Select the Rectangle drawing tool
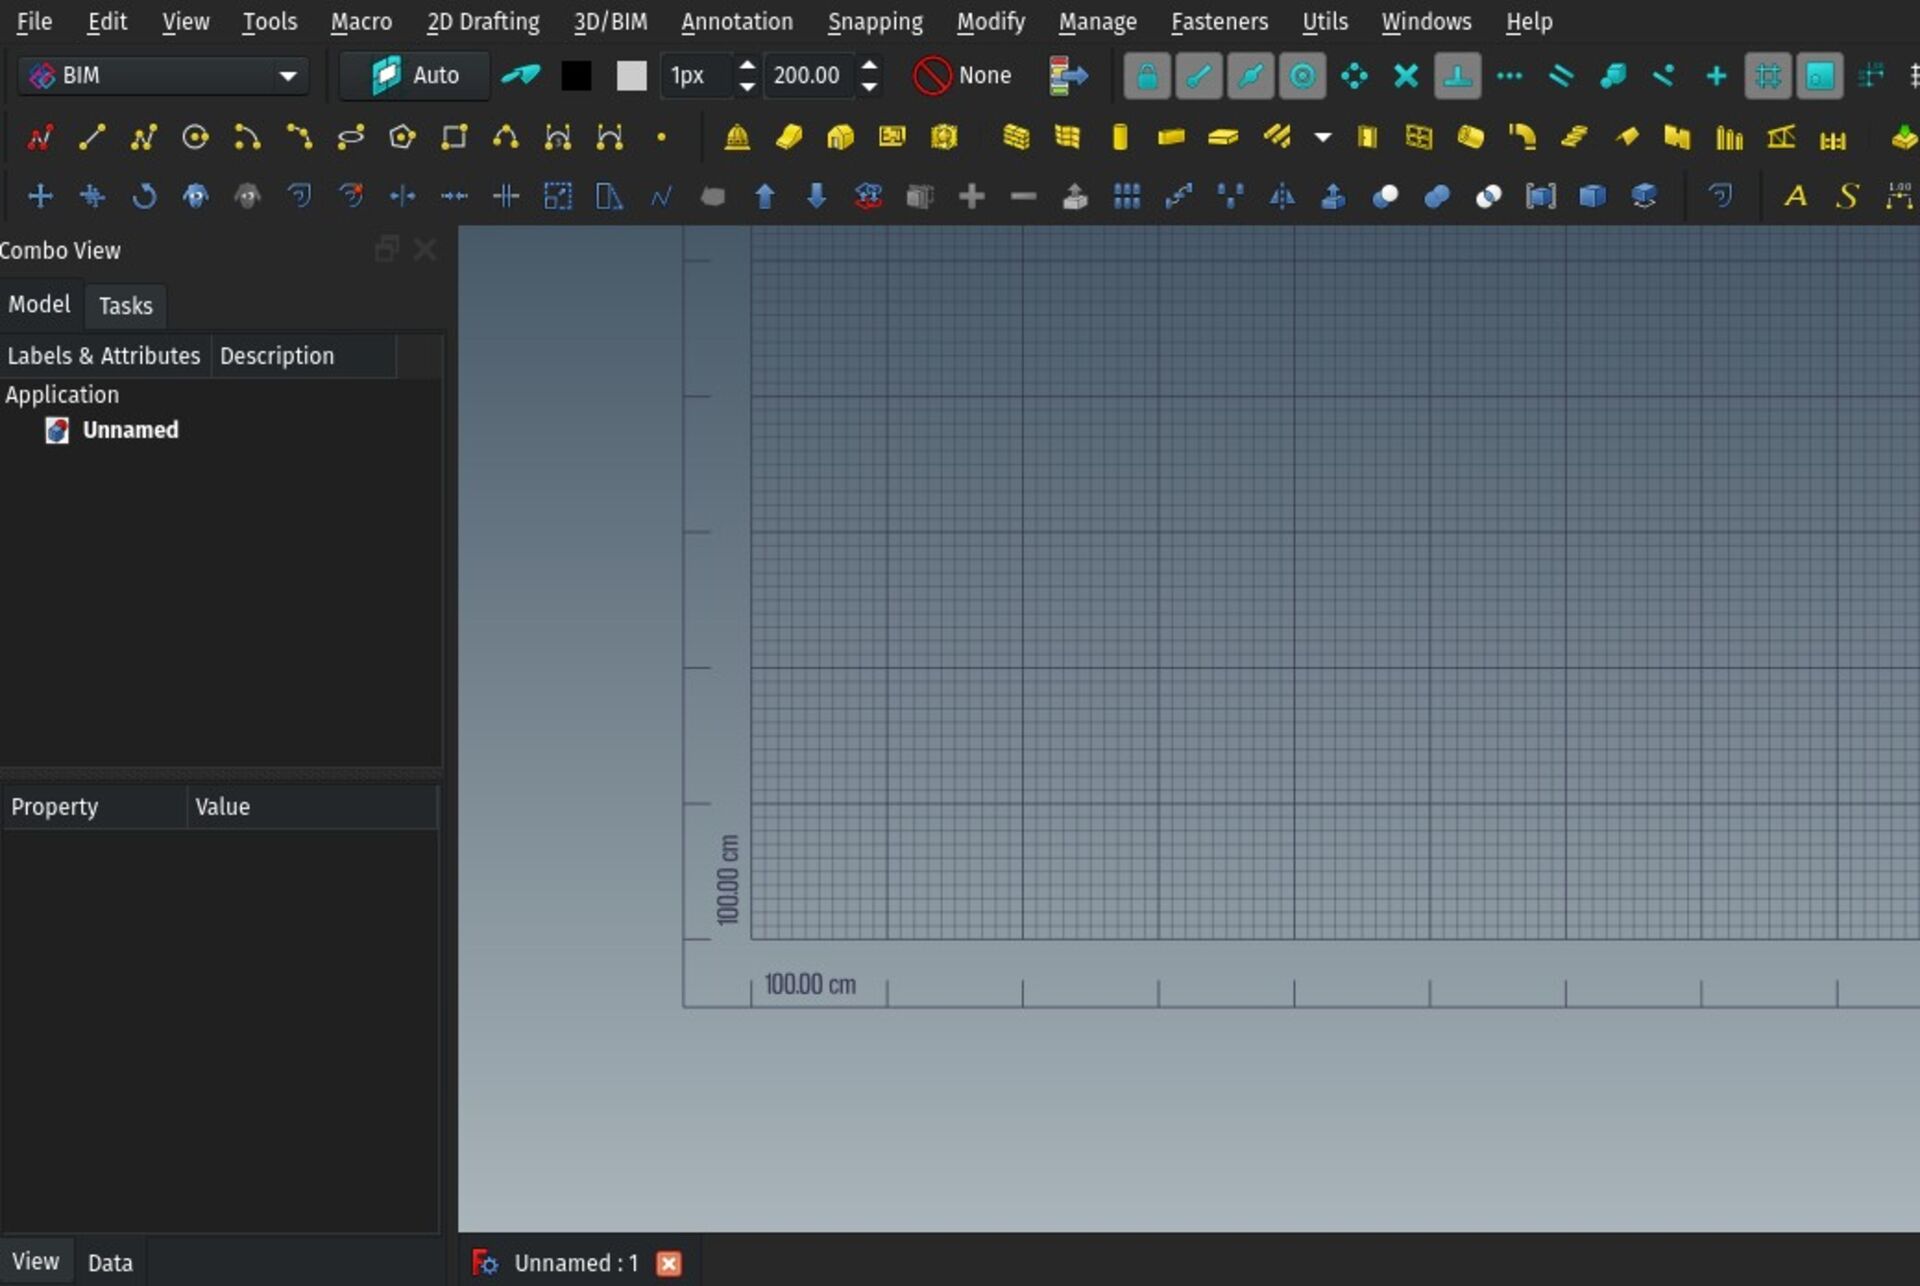The width and height of the screenshot is (1920, 1286). click(x=454, y=137)
